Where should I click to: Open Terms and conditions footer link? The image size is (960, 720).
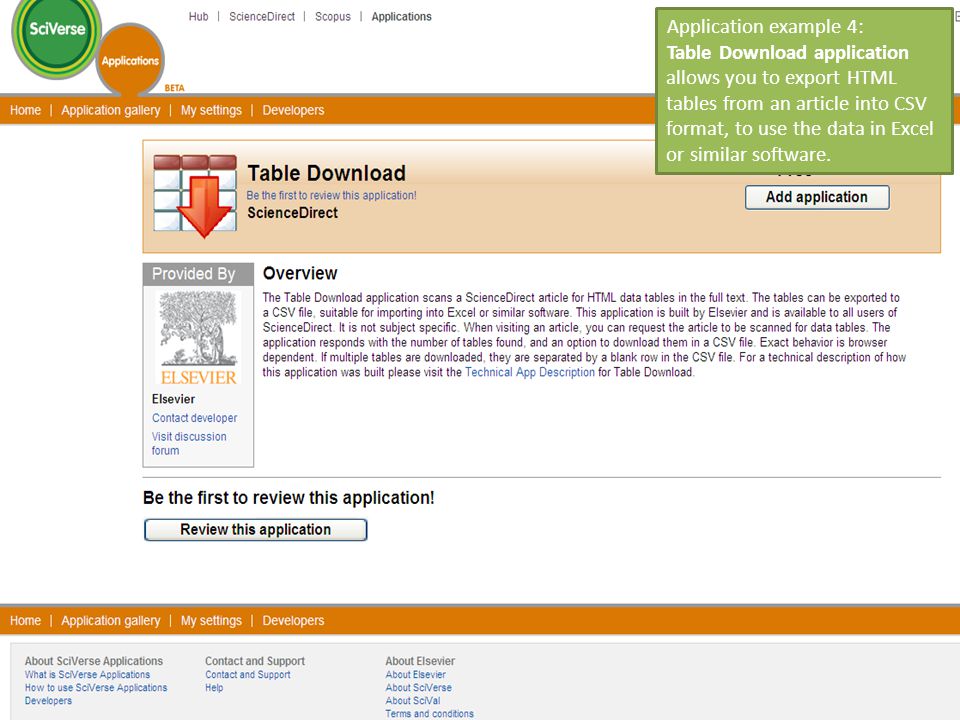tap(430, 713)
